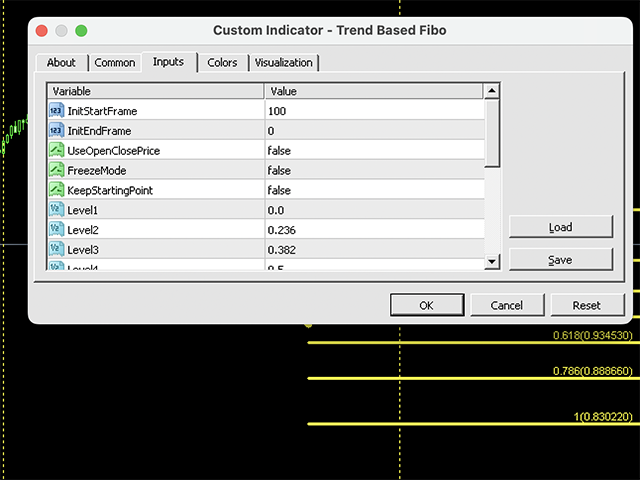
Task: Open the Visualization tab
Action: pos(284,63)
